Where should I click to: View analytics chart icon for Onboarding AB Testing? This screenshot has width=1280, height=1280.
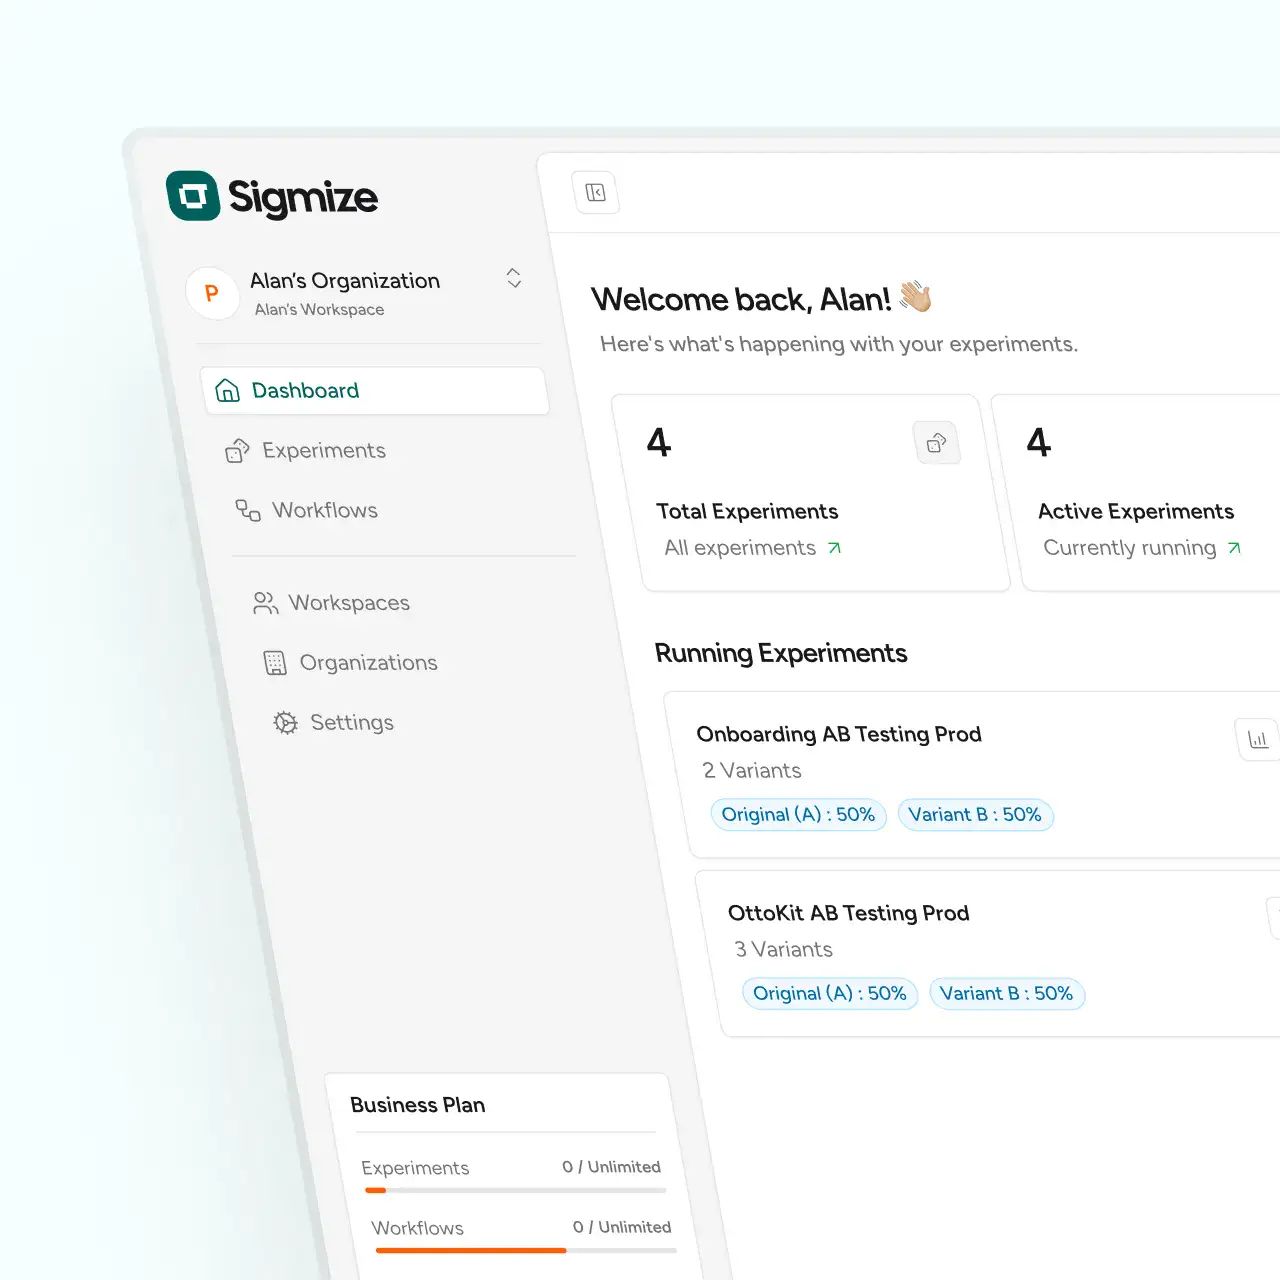1258,740
